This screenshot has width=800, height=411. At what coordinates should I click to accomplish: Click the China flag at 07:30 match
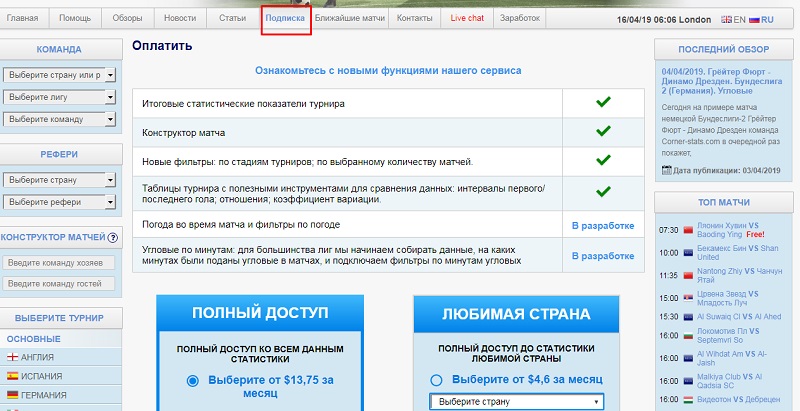click(x=687, y=230)
